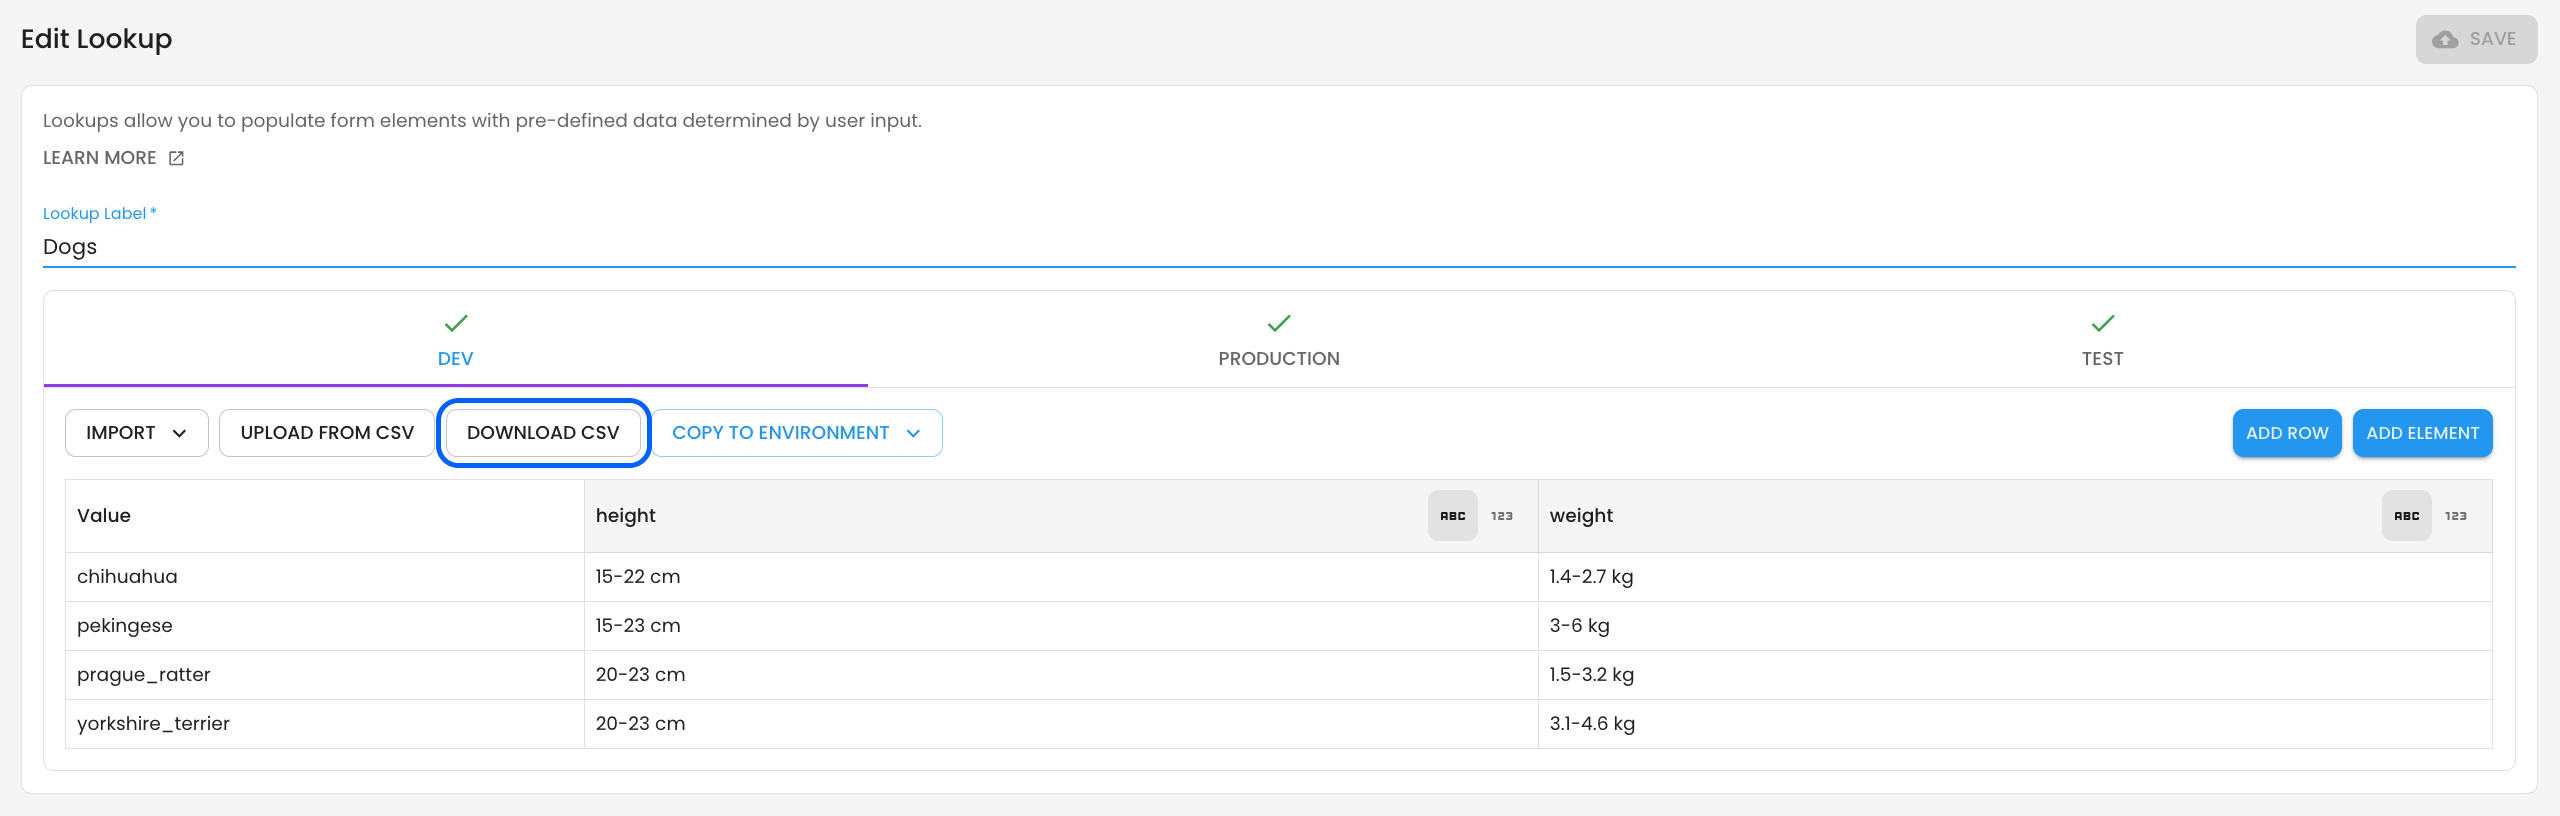The image size is (2560, 816).
Task: Open the Import dropdown menu
Action: tap(136, 433)
